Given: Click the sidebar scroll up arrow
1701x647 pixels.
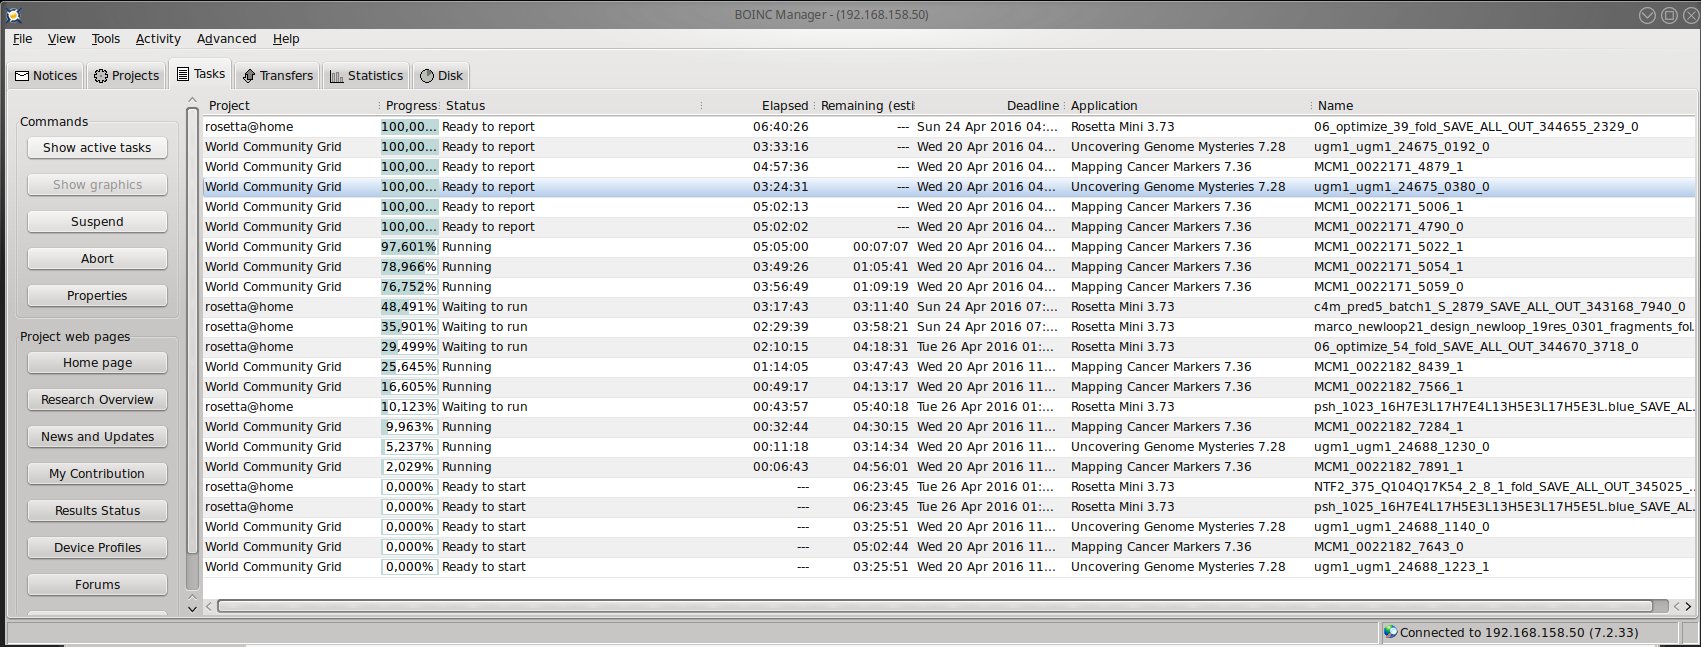Looking at the screenshot, I should pyautogui.click(x=192, y=101).
